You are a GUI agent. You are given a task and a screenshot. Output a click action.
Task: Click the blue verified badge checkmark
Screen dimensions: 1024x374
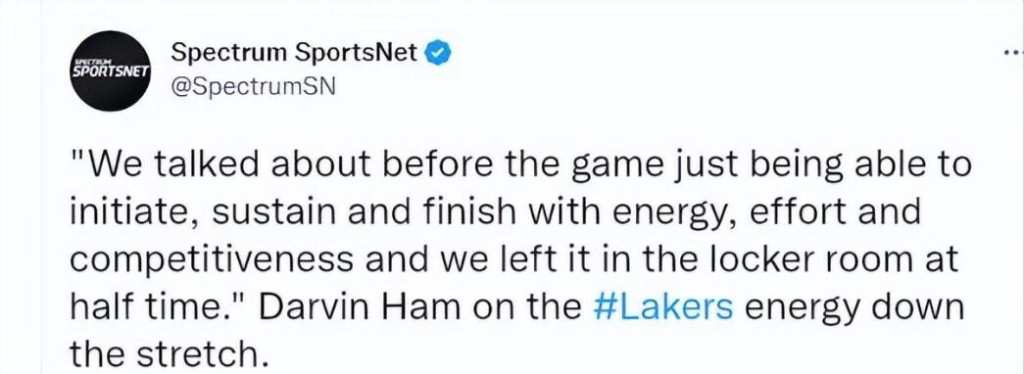(438, 54)
